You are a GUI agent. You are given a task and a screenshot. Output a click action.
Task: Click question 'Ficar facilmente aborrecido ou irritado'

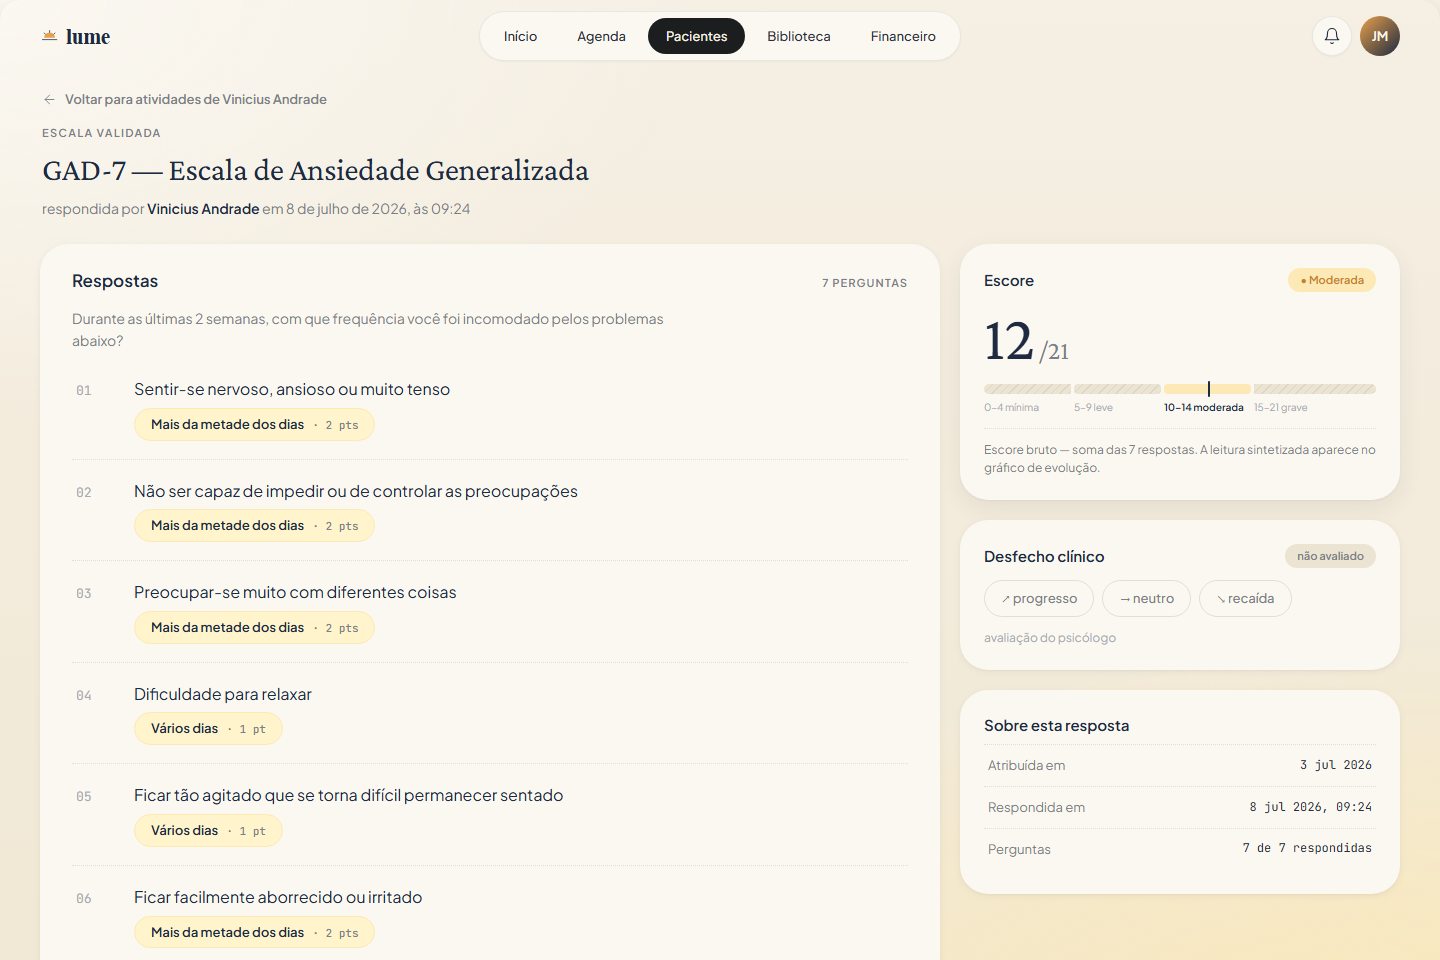tap(278, 897)
